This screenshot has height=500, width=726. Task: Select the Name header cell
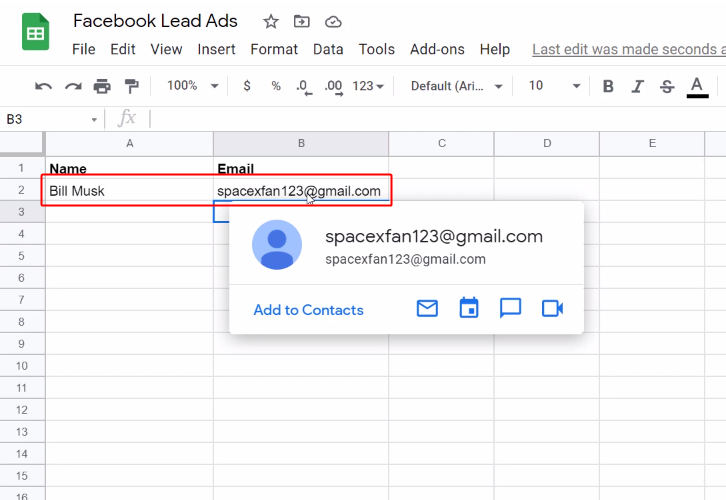point(130,168)
